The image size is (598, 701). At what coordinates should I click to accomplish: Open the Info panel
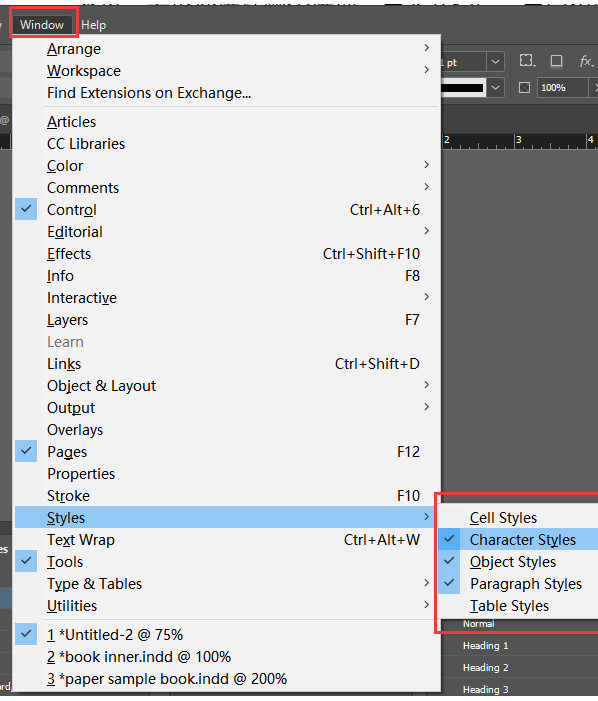[x=227, y=275]
